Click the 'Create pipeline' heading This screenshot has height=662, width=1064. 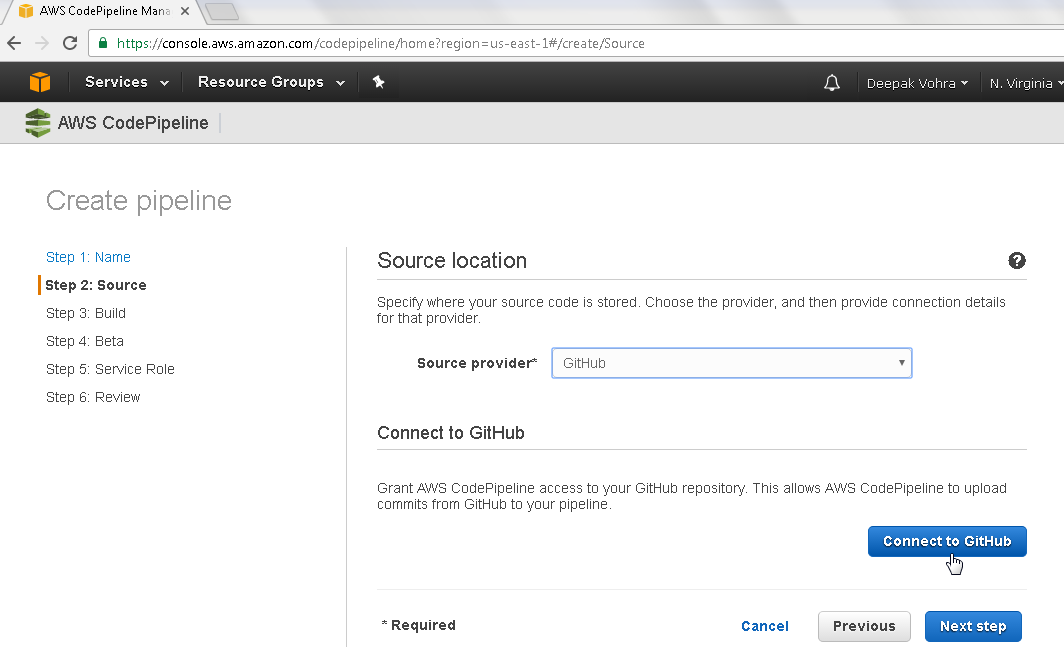[x=139, y=201]
